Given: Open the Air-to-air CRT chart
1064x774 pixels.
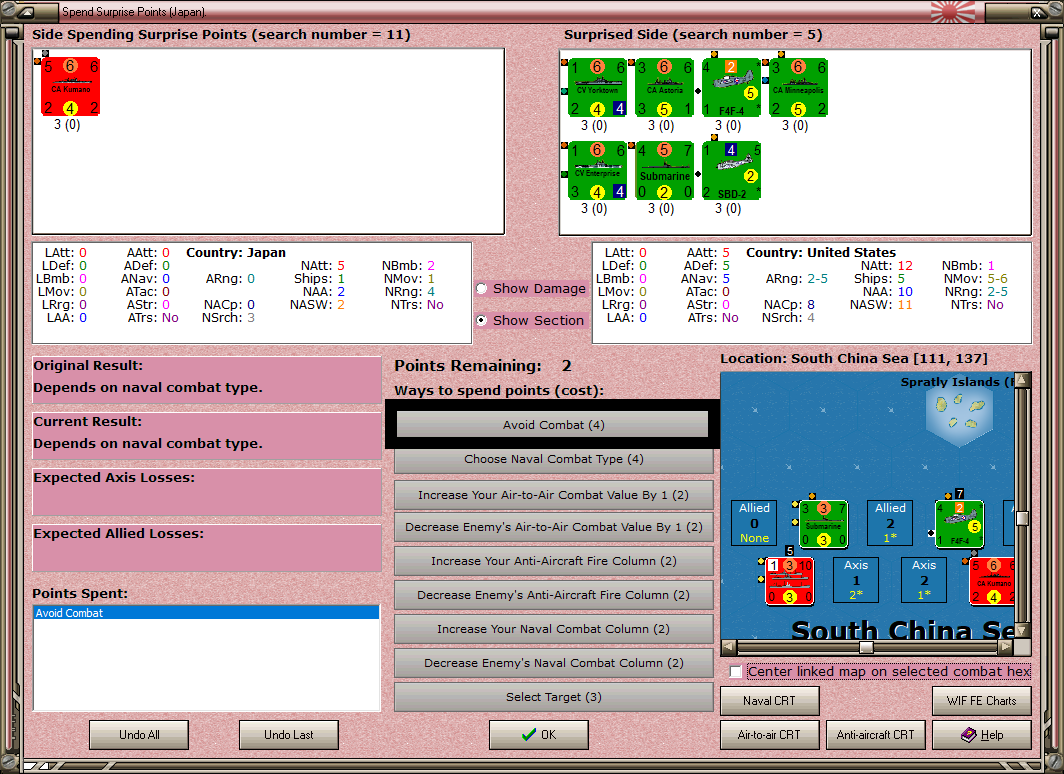Looking at the screenshot, I should click(770, 735).
